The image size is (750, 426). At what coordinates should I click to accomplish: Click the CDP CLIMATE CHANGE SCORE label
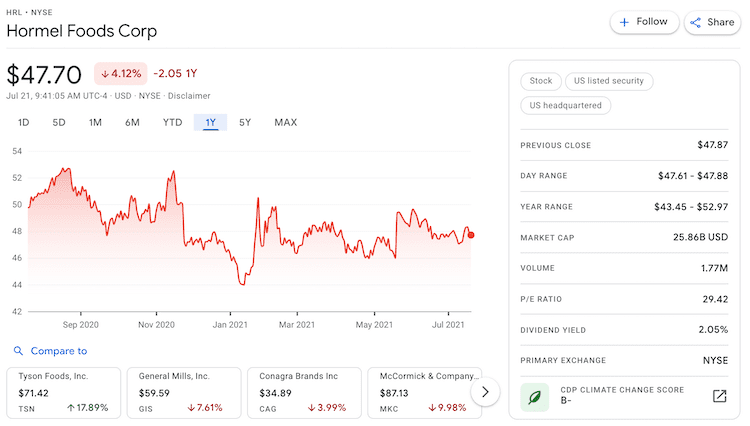[x=622, y=390]
